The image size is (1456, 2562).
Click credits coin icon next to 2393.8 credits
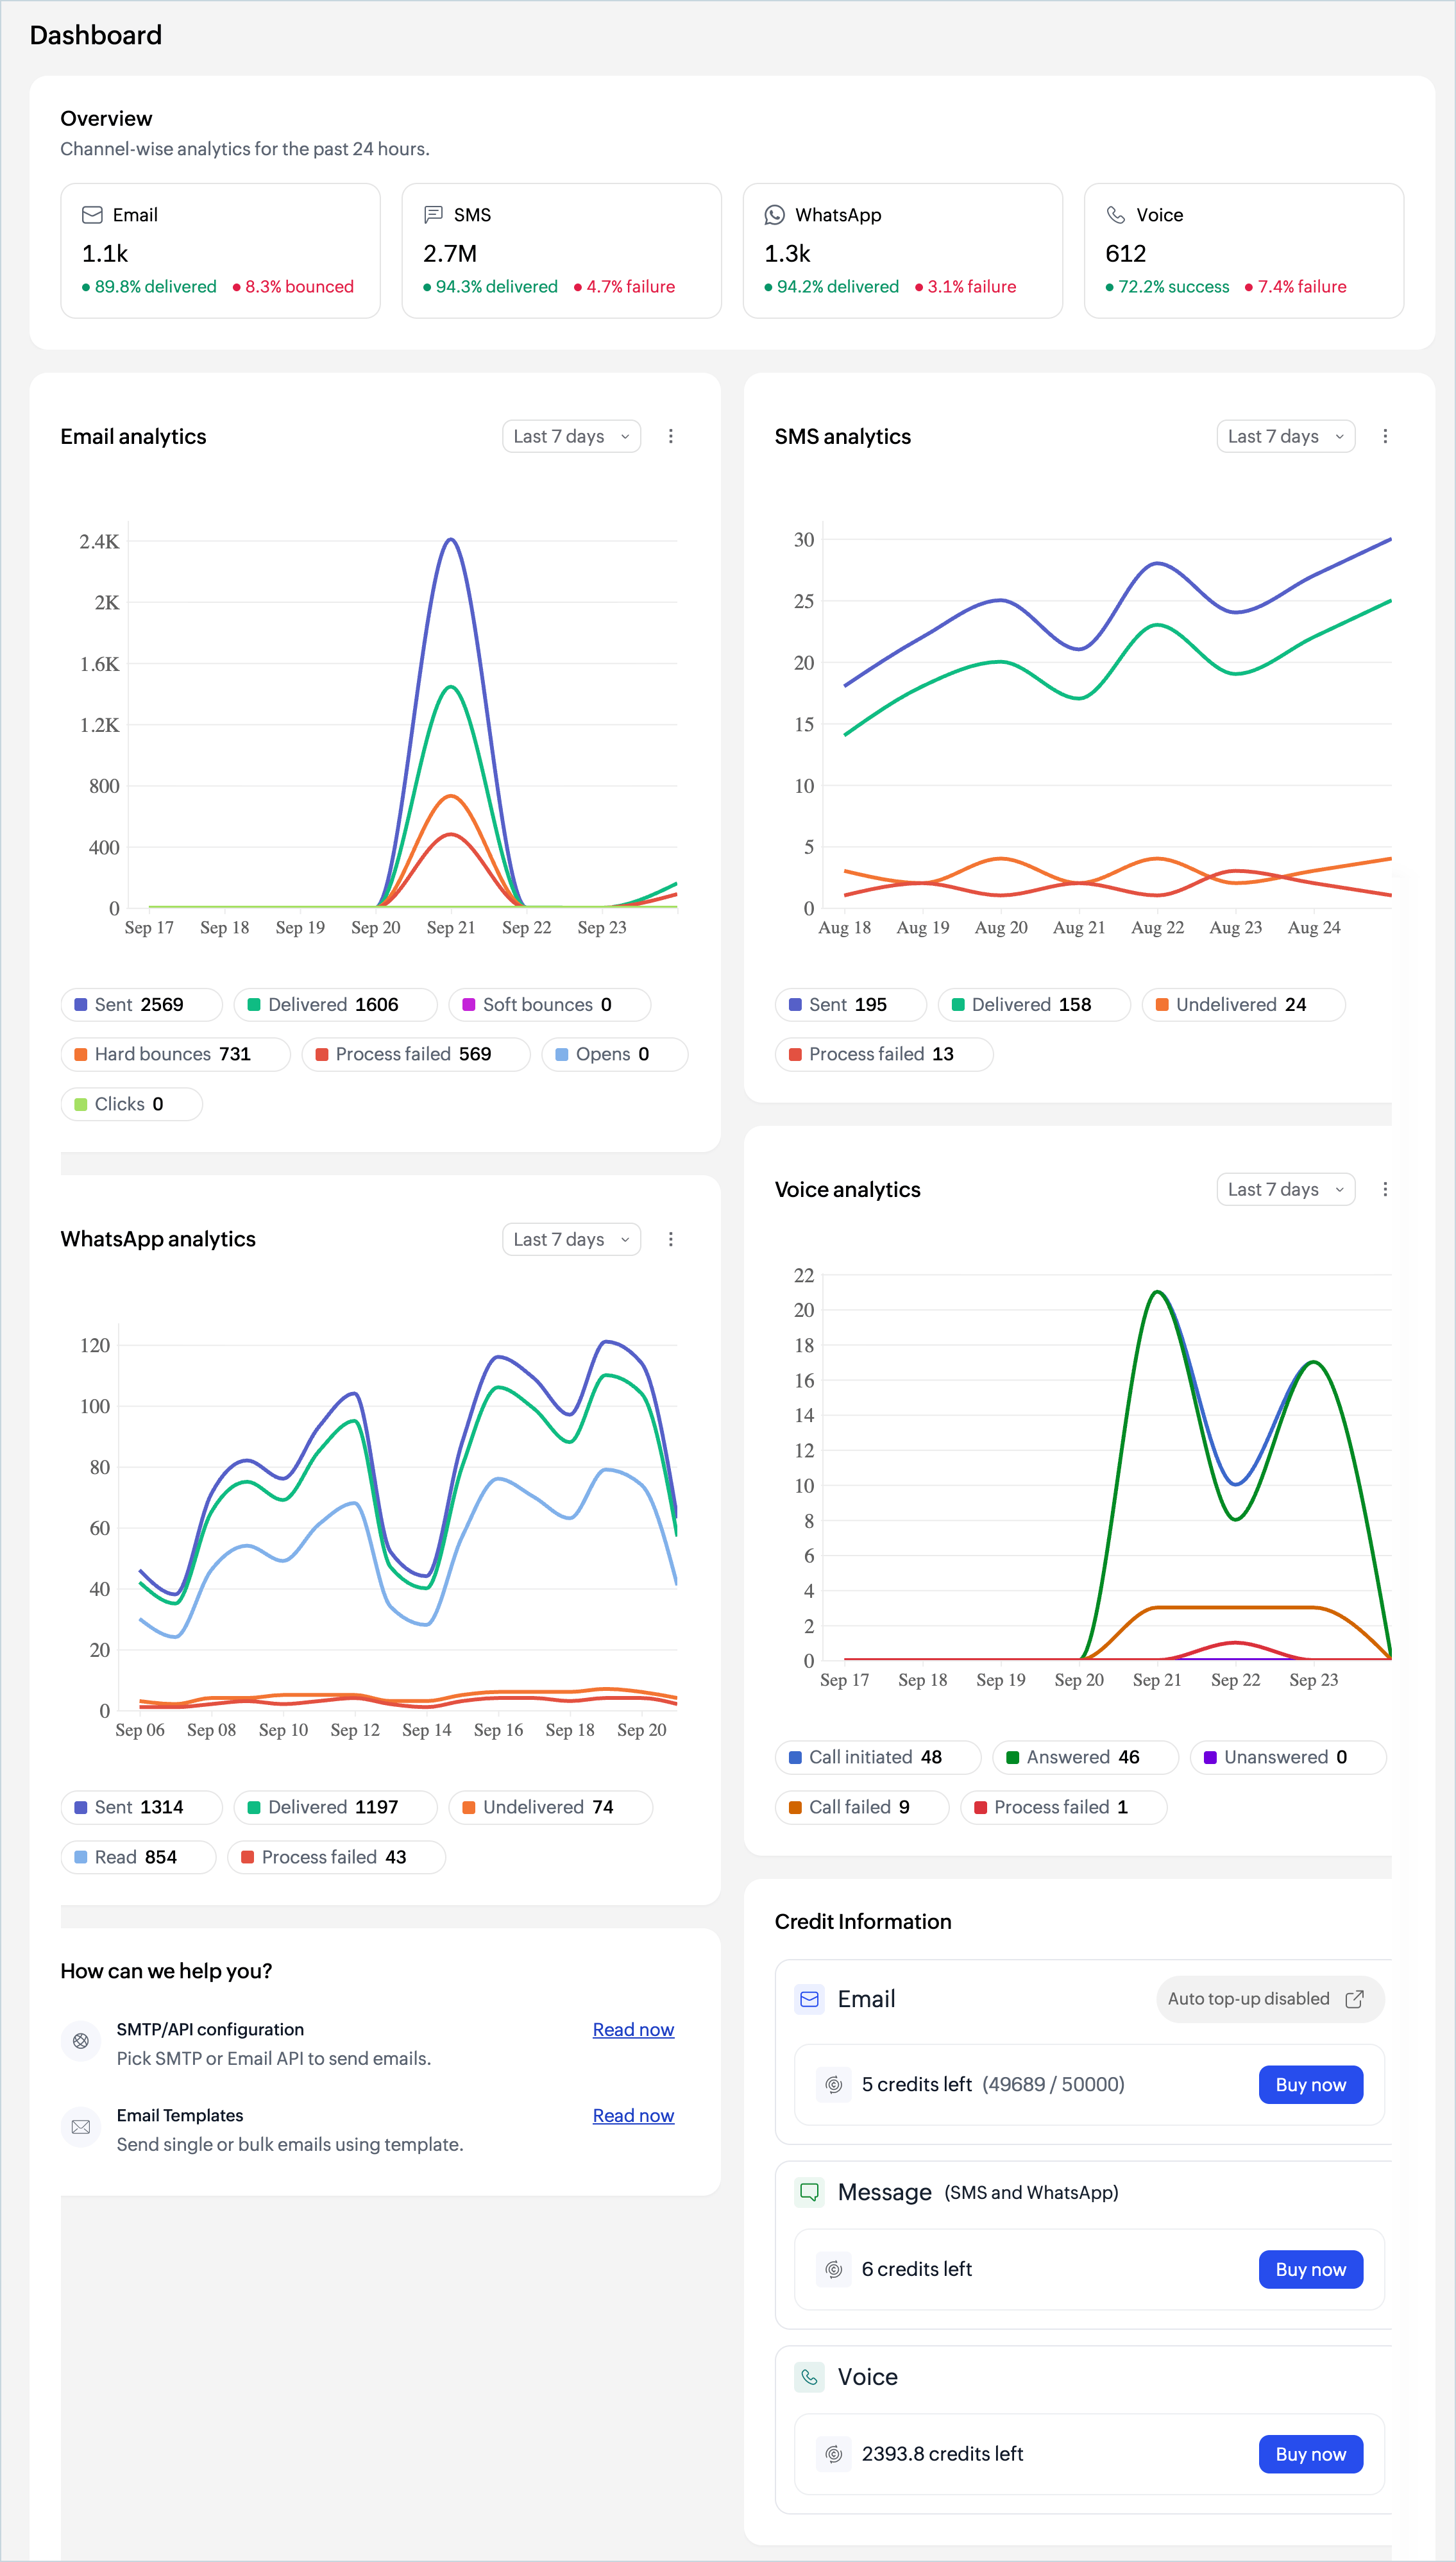pos(834,2454)
